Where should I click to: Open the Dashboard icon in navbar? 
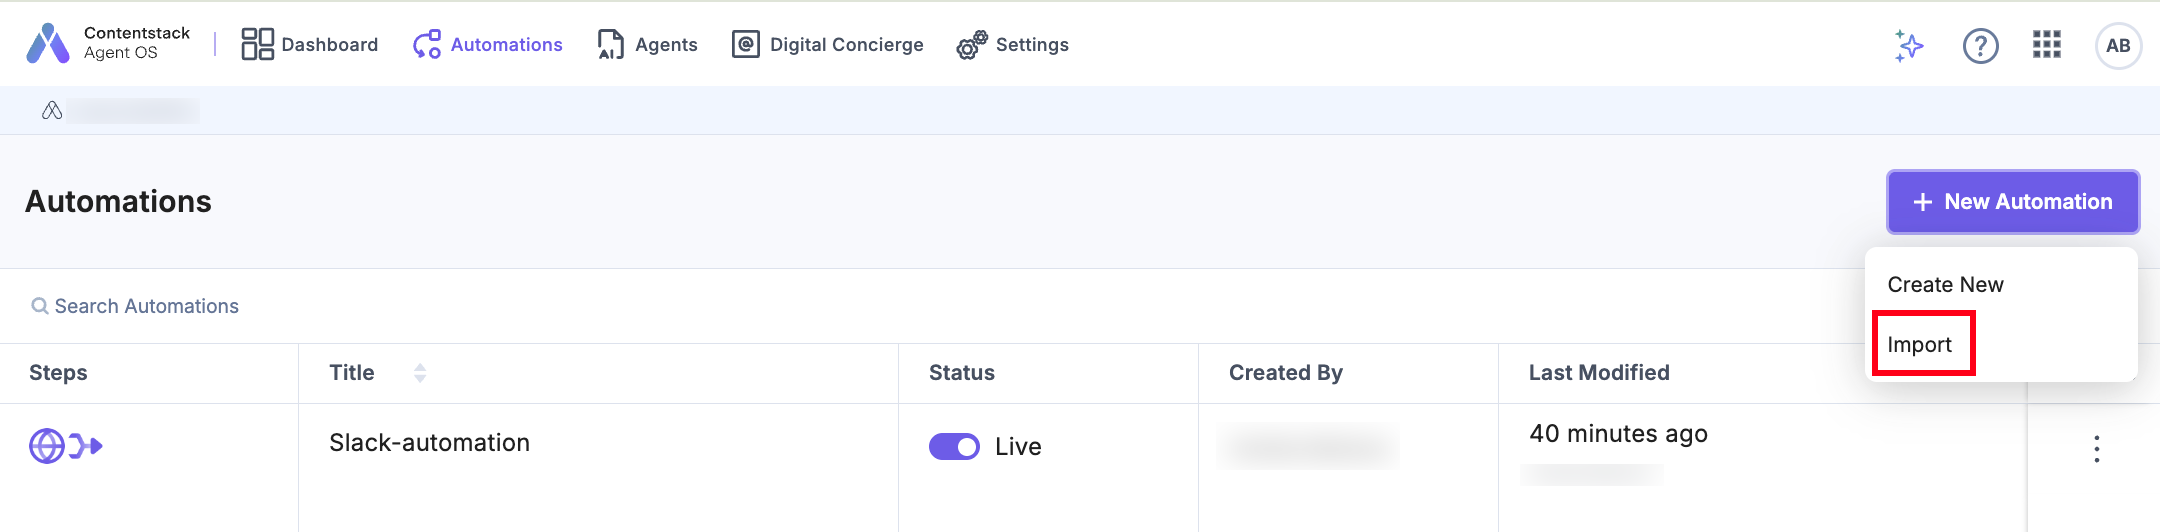[x=257, y=44]
